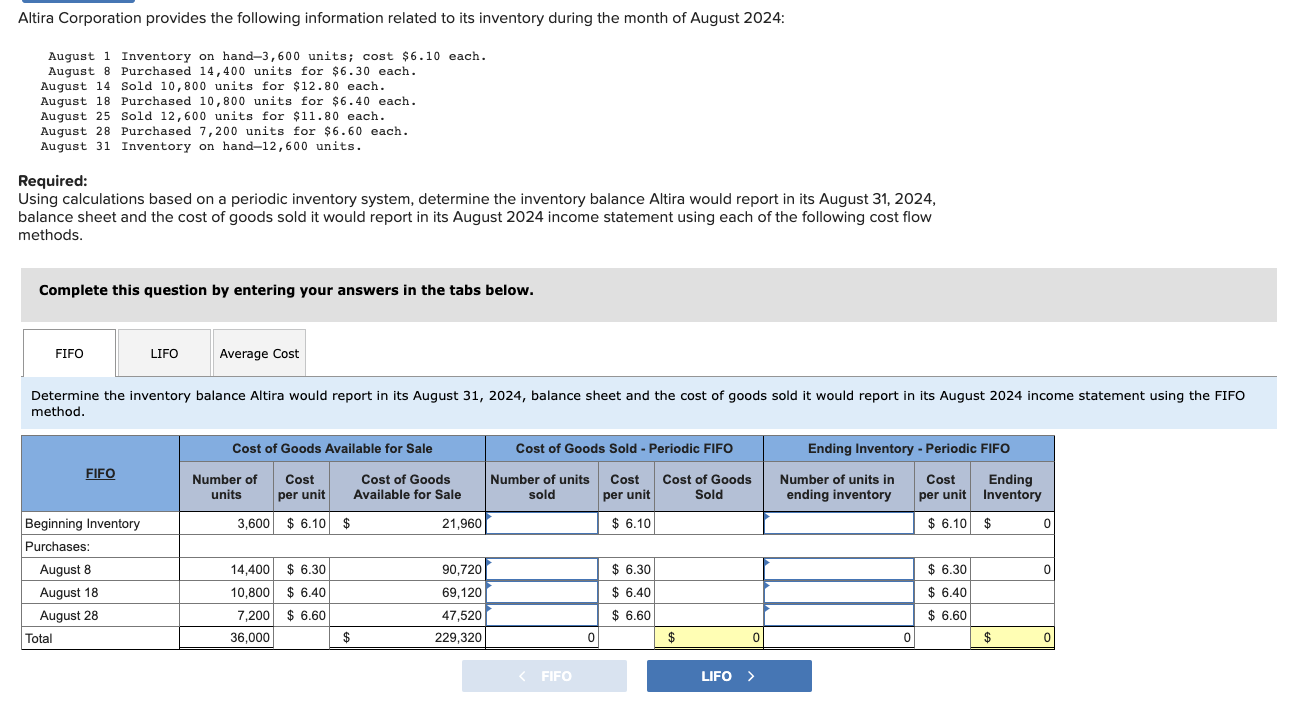Fill ending inventory units for August 18
This screenshot has height=718, width=1314.
(x=839, y=592)
